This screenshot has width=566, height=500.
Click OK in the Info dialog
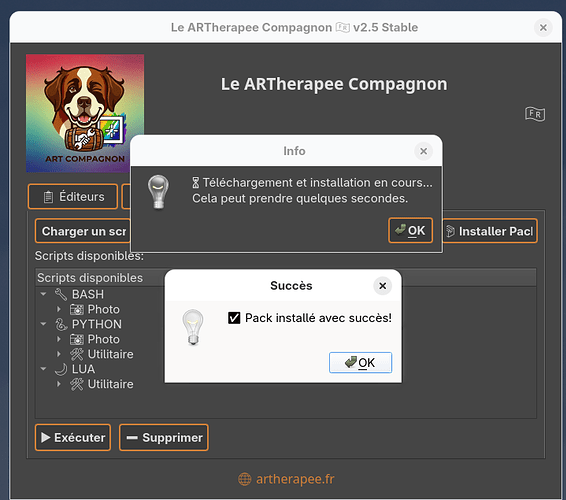click(x=410, y=230)
